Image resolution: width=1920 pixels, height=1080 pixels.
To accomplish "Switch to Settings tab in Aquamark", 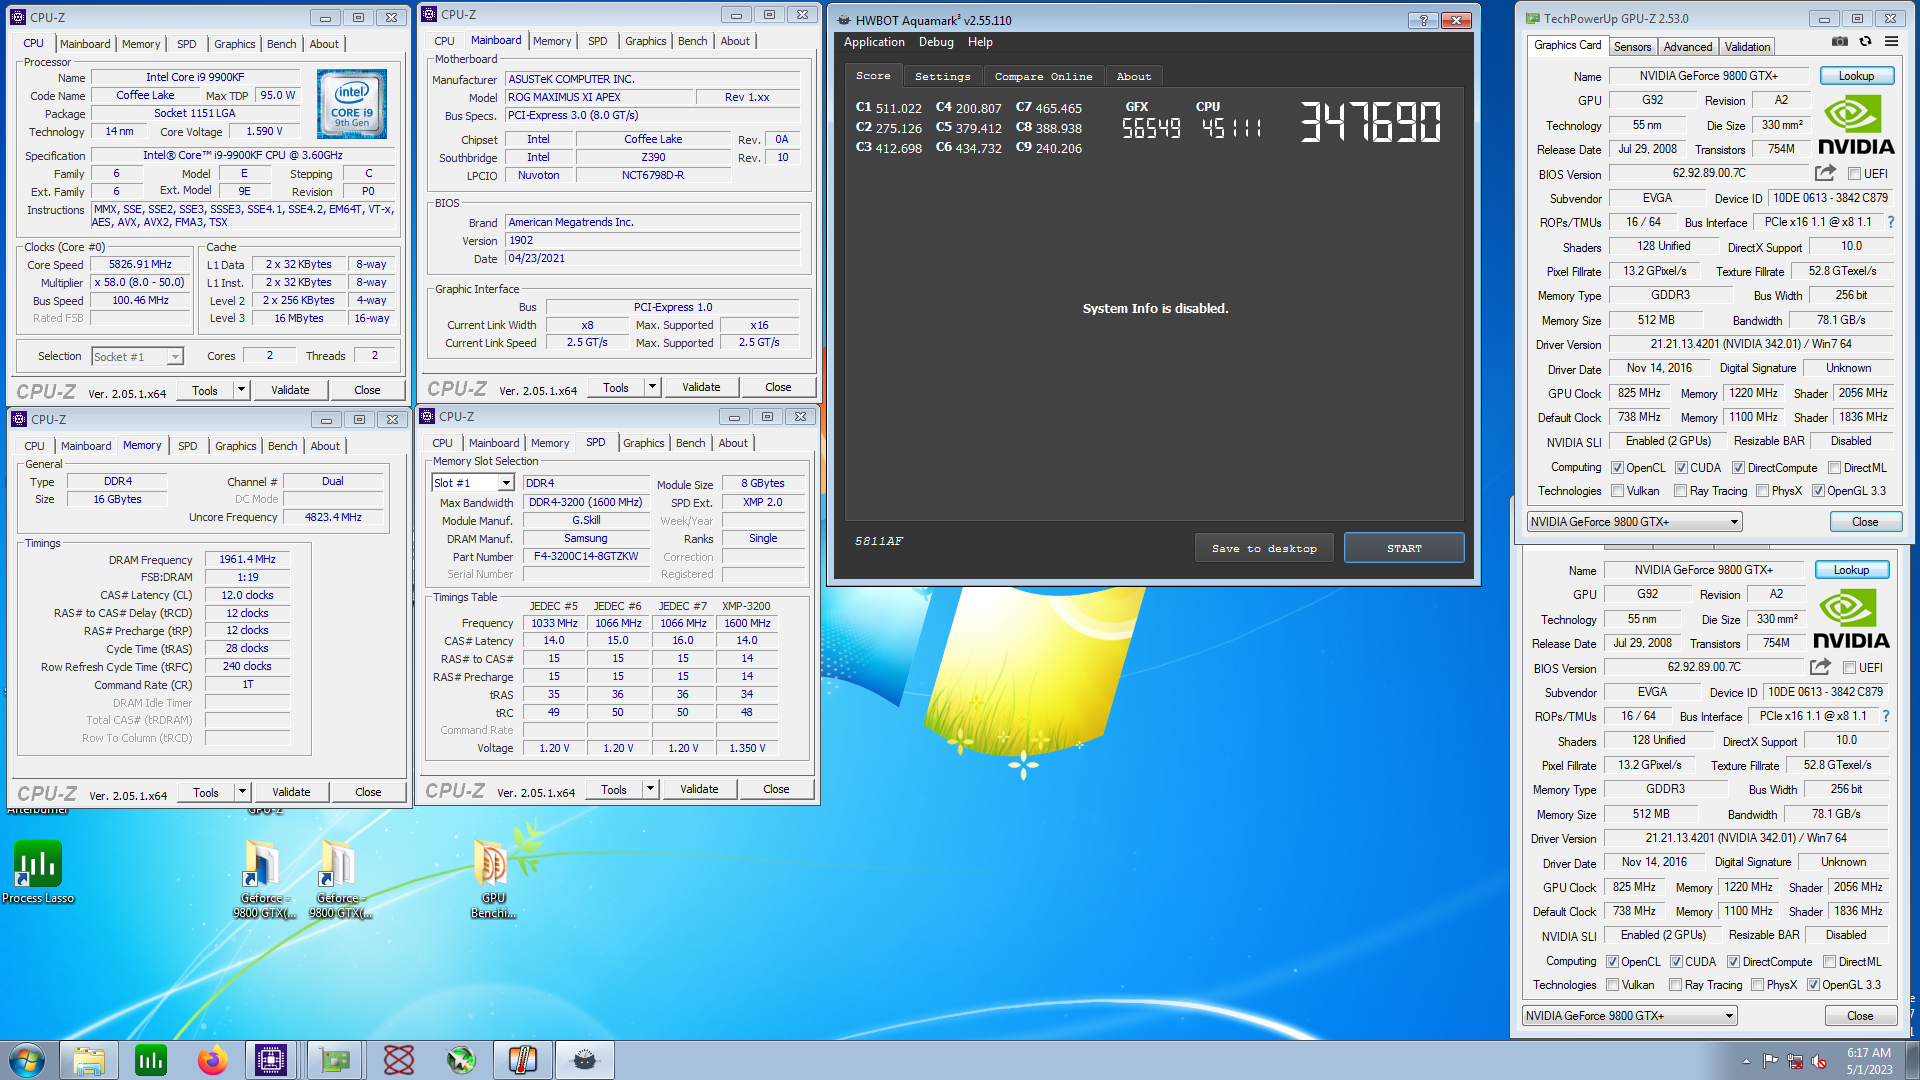I will click(942, 76).
